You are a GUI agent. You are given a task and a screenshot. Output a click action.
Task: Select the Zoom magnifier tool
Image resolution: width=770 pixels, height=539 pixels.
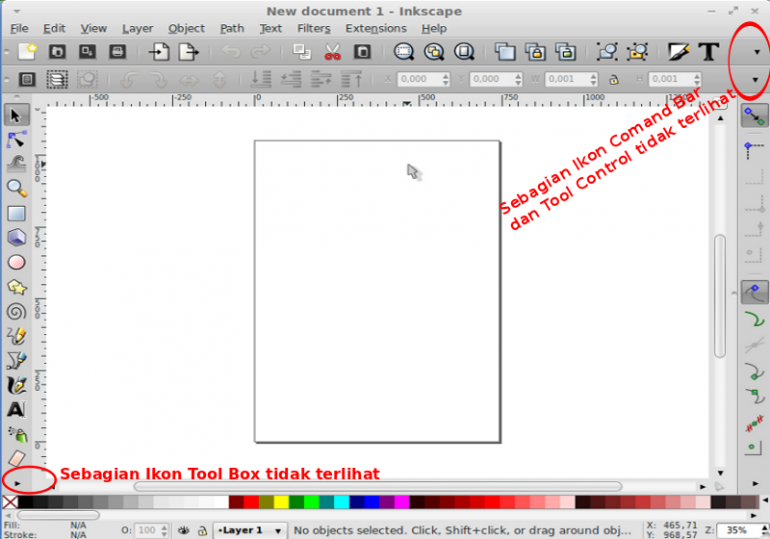tap(16, 188)
